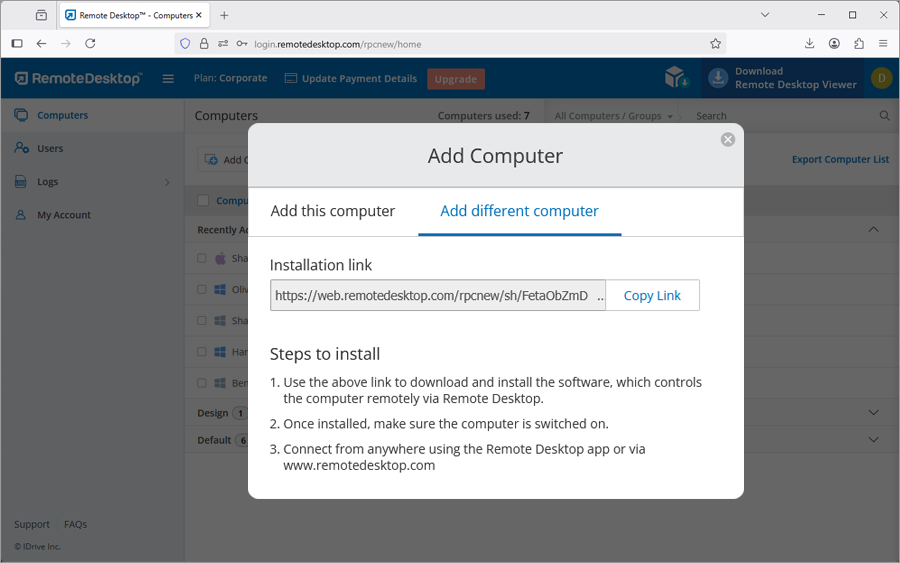This screenshot has height=563, width=900.
Task: Close the Add Computer dialog
Action: [728, 140]
